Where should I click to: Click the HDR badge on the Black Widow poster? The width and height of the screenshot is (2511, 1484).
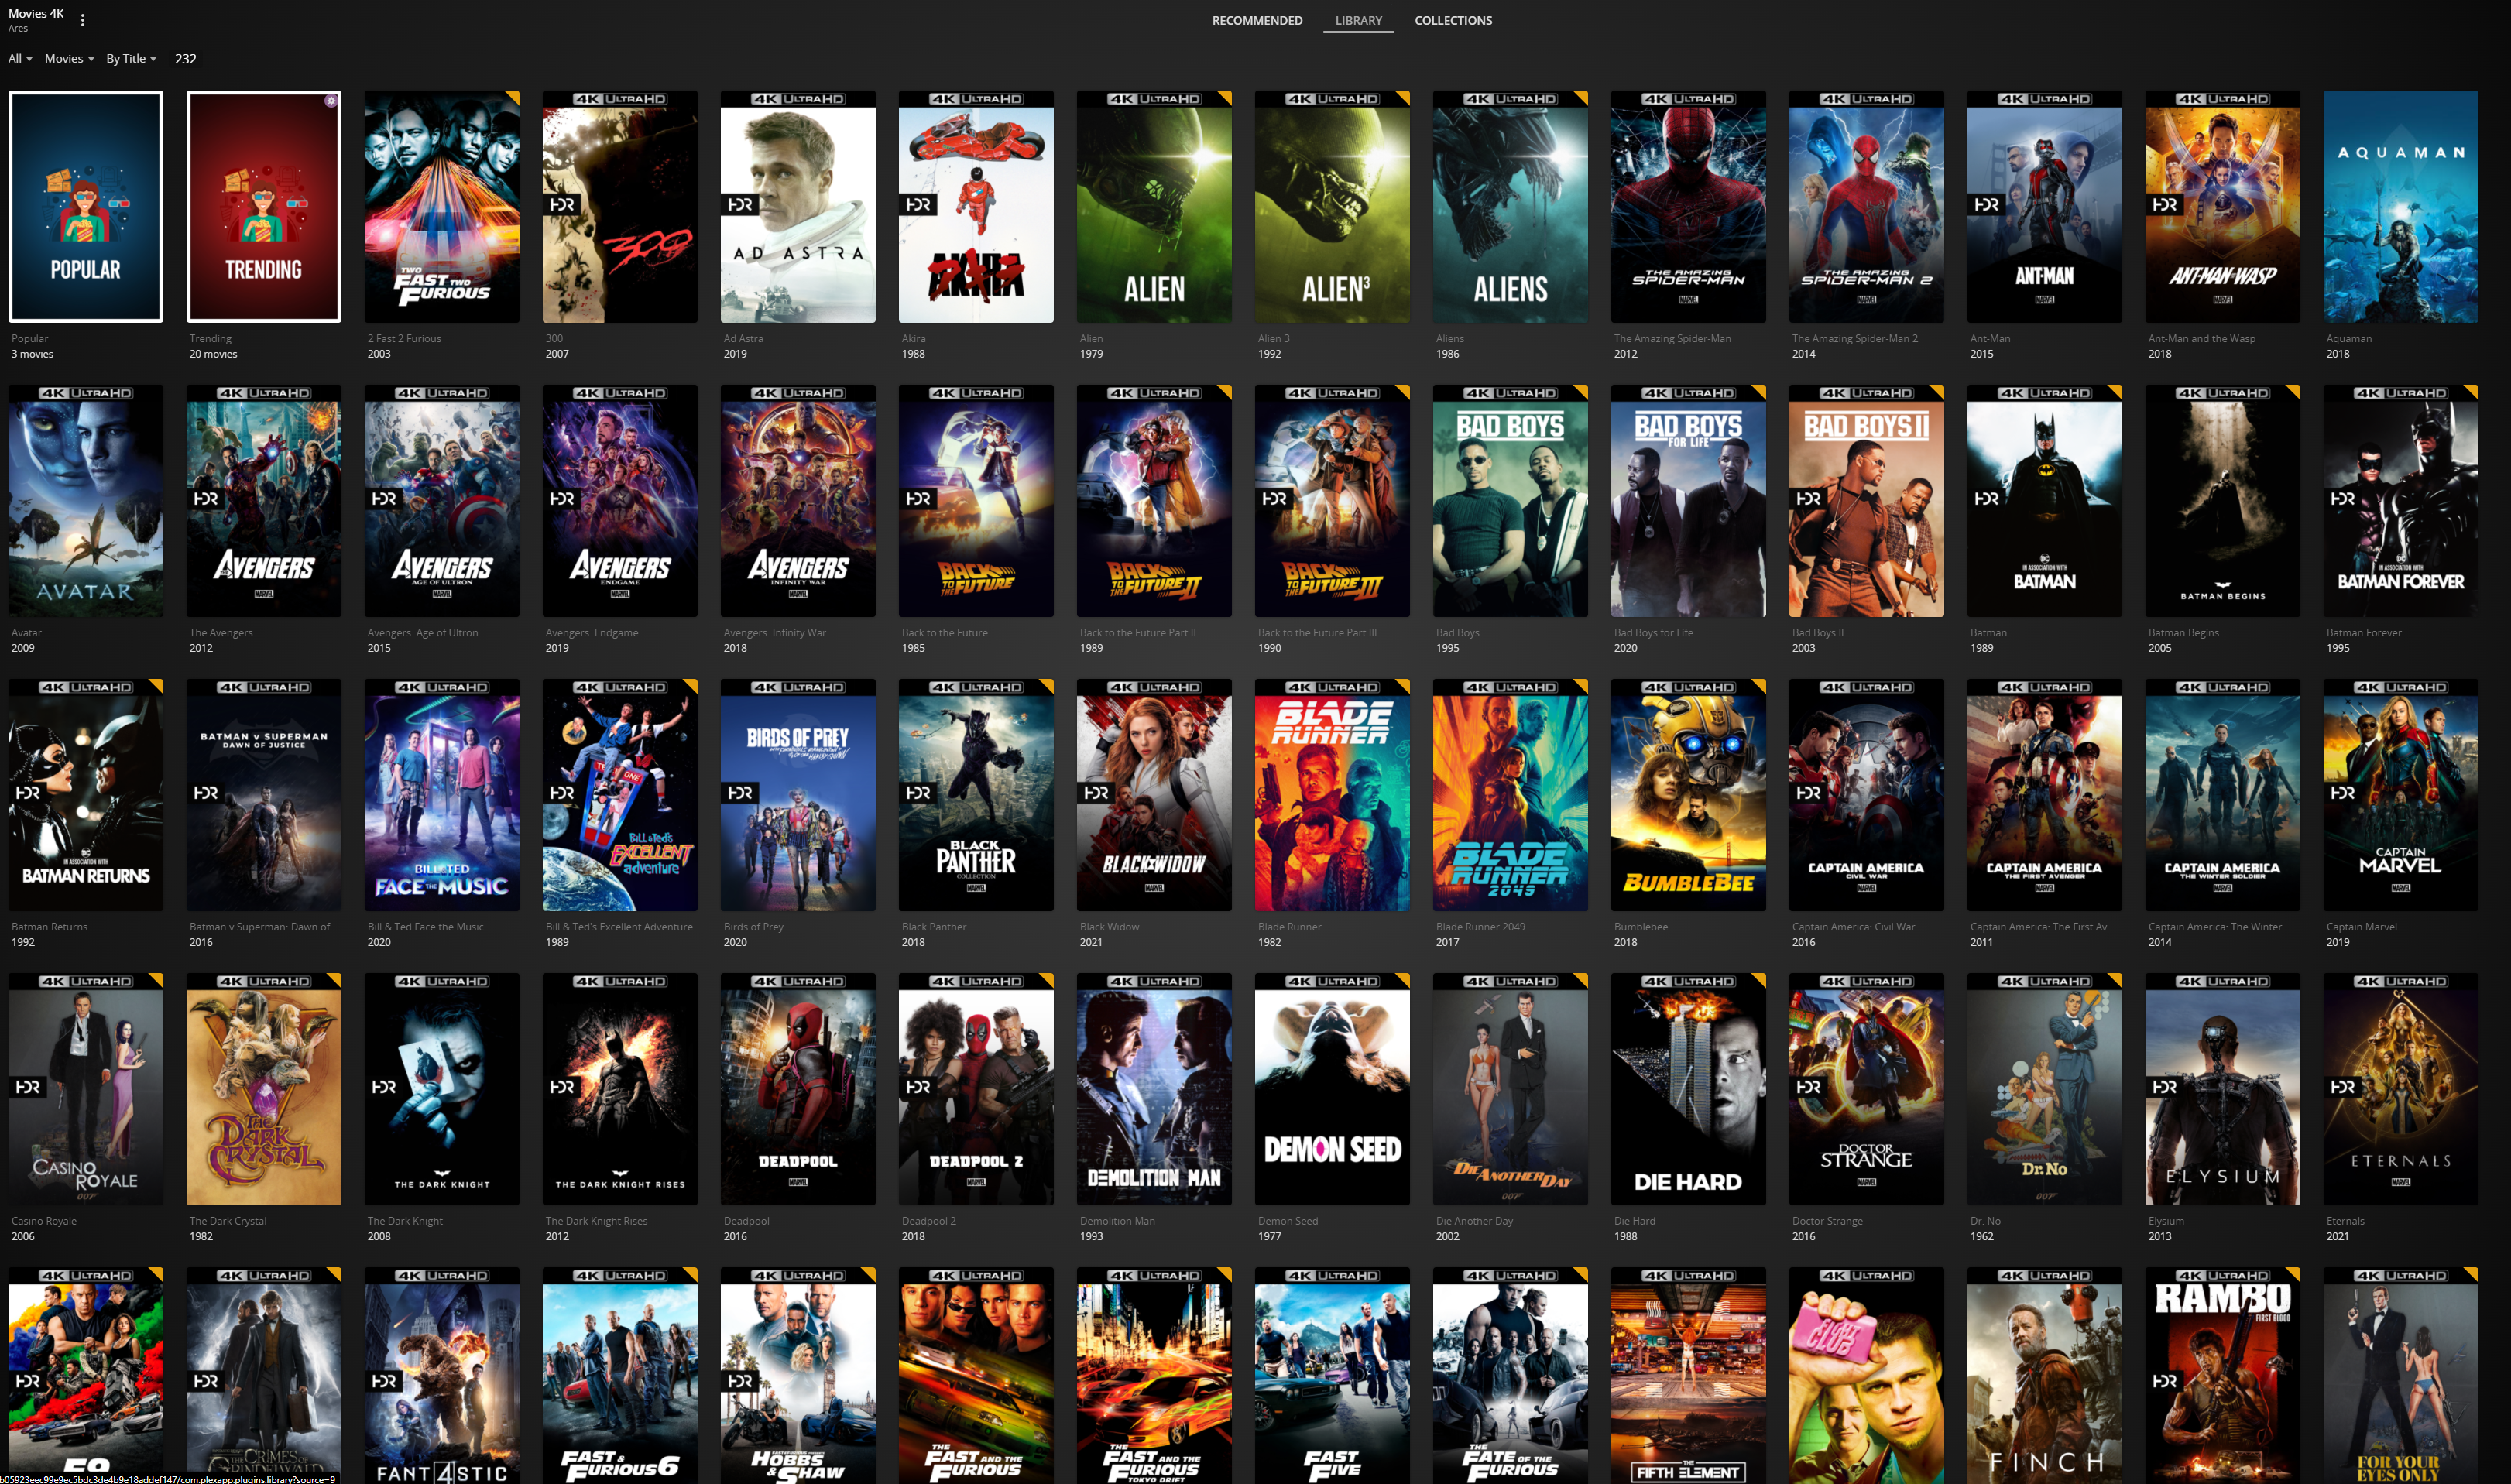[1096, 793]
